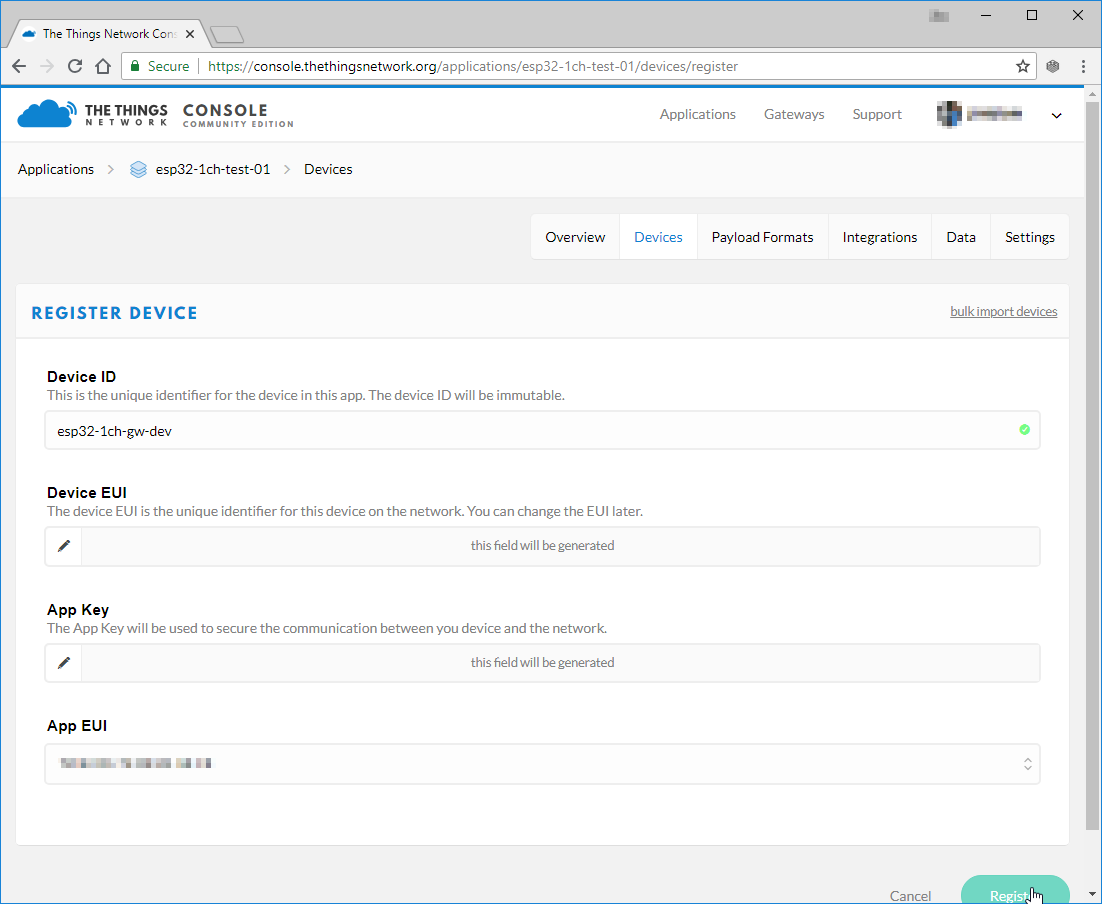Open the App EUI selector dropdown
The width and height of the screenshot is (1102, 904).
(543, 764)
